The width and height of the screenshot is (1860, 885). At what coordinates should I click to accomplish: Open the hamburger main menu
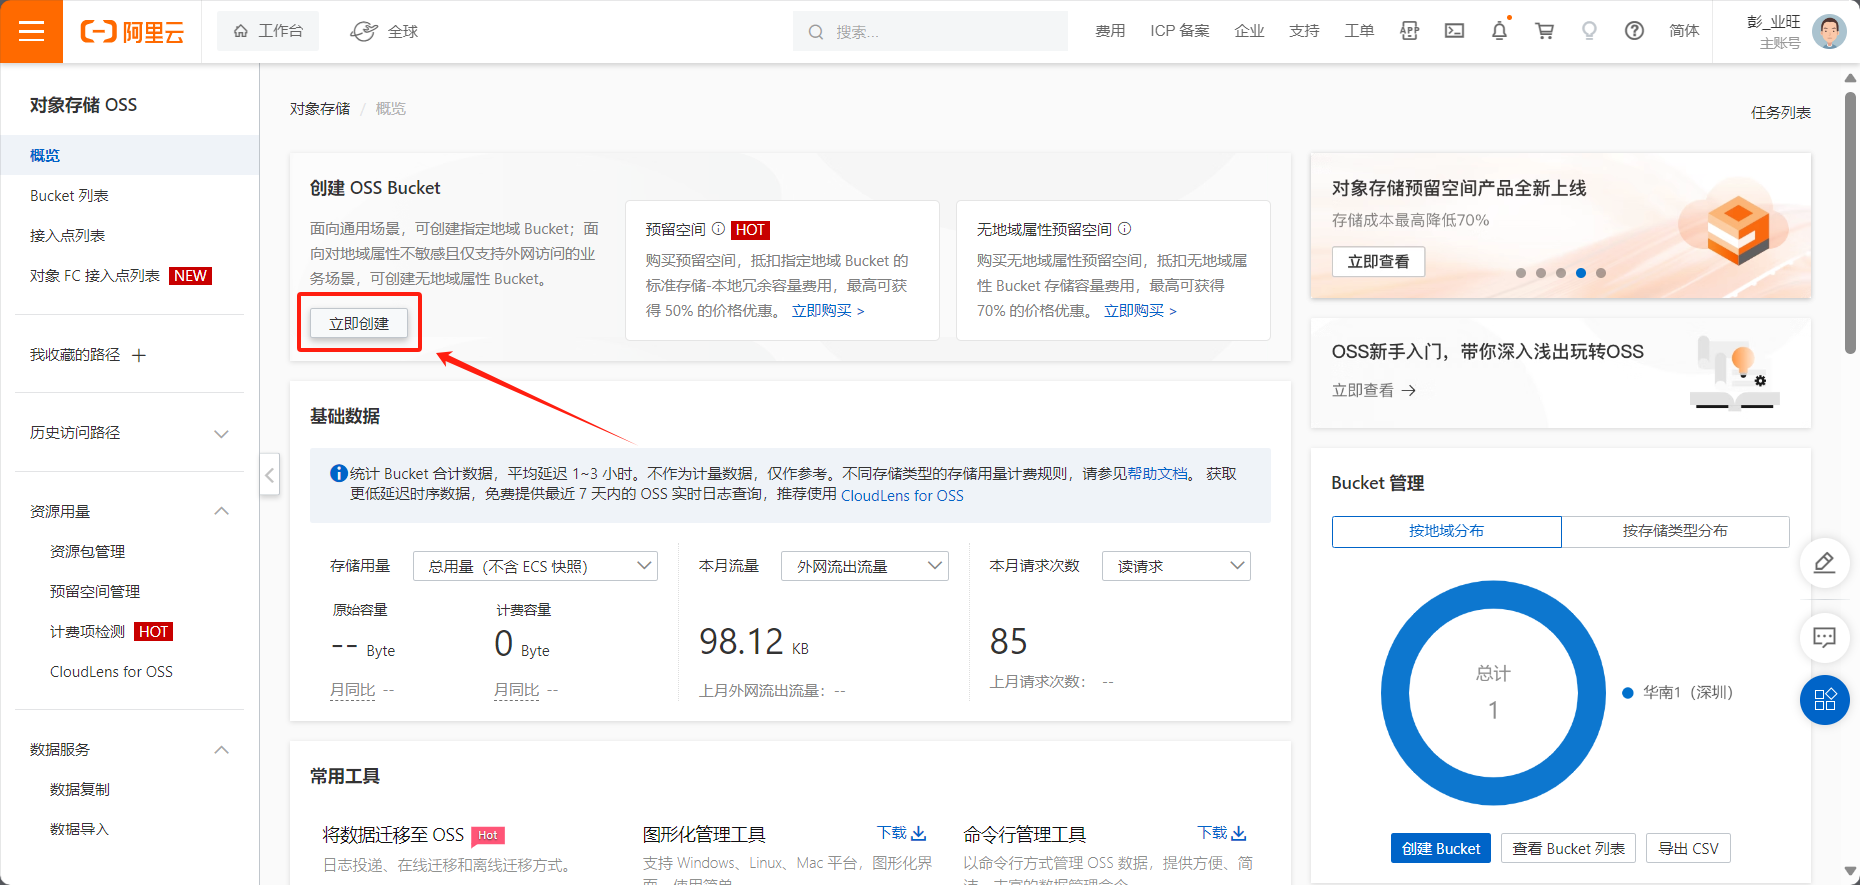[x=31, y=31]
